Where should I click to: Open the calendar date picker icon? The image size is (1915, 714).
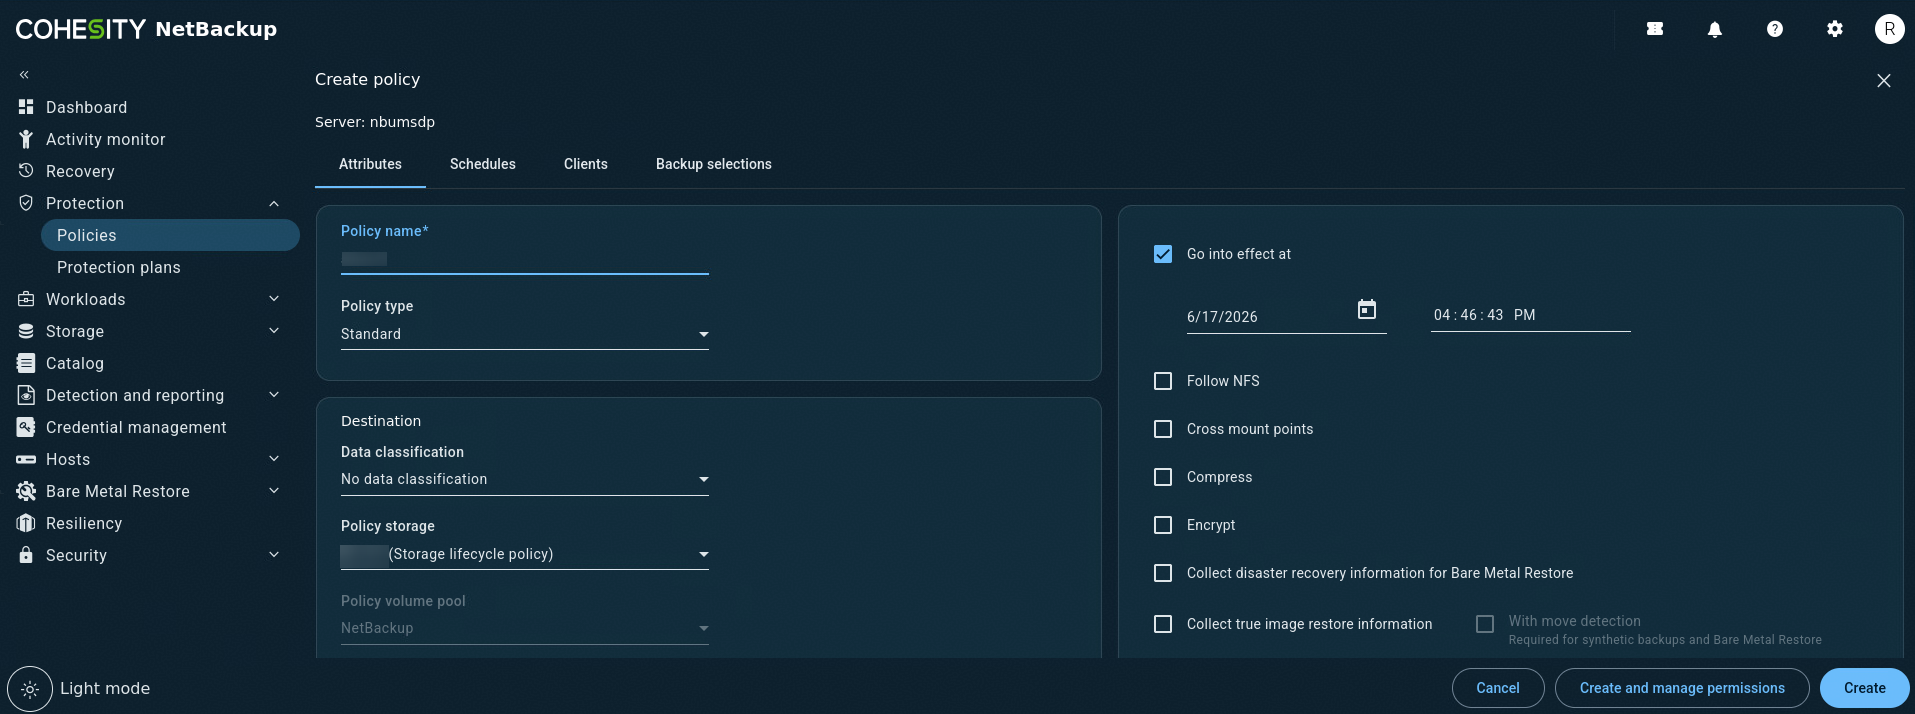pos(1367,310)
